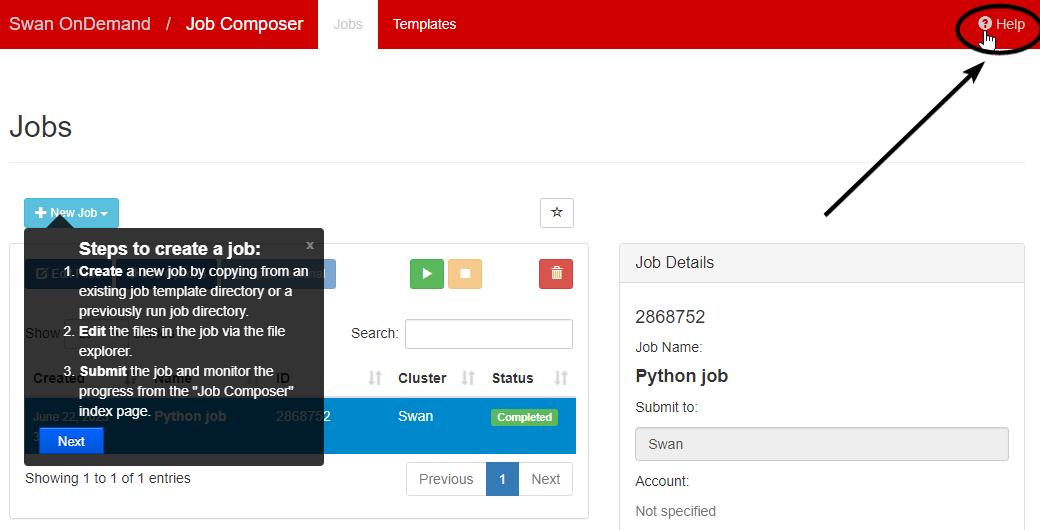Open the Help menu in the navbar
Viewport: 1040px width, 530px height.
(x=1002, y=24)
